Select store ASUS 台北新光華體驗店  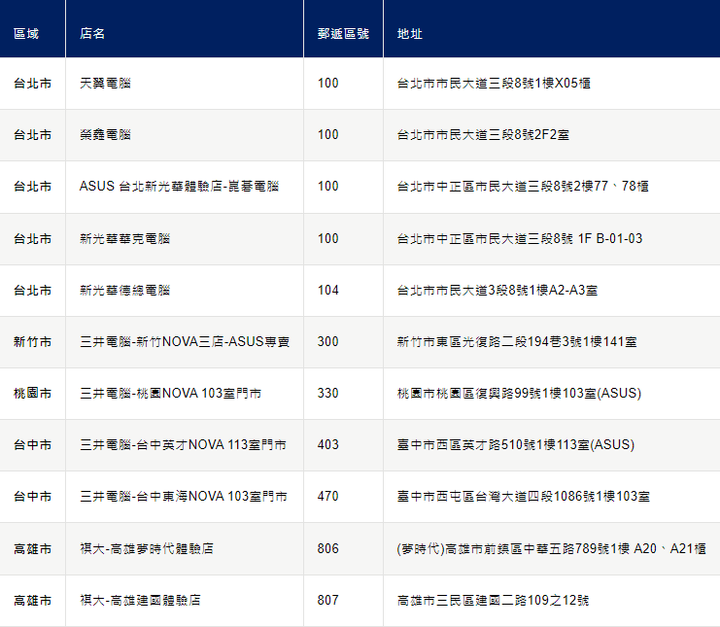pos(179,186)
